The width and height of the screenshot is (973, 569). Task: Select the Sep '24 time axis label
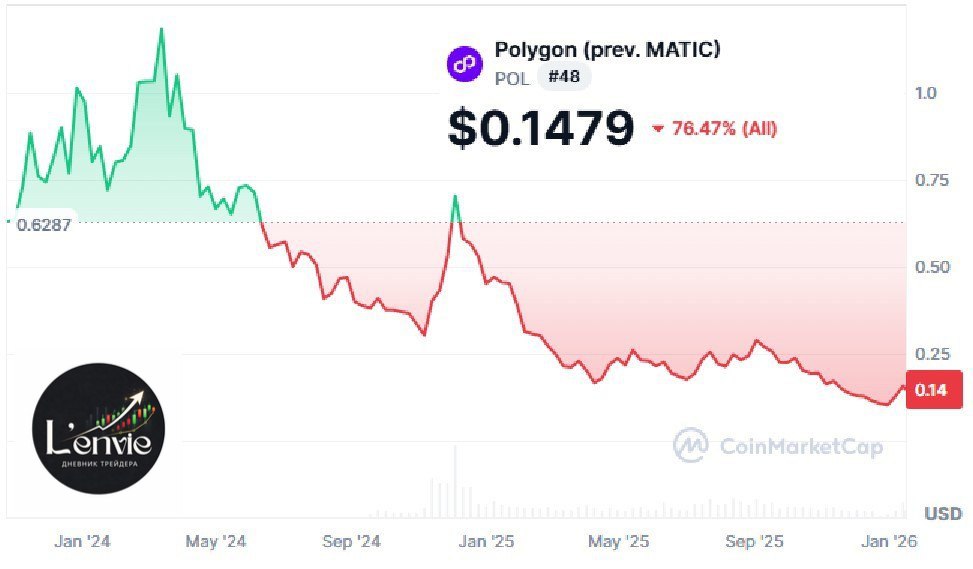point(351,541)
